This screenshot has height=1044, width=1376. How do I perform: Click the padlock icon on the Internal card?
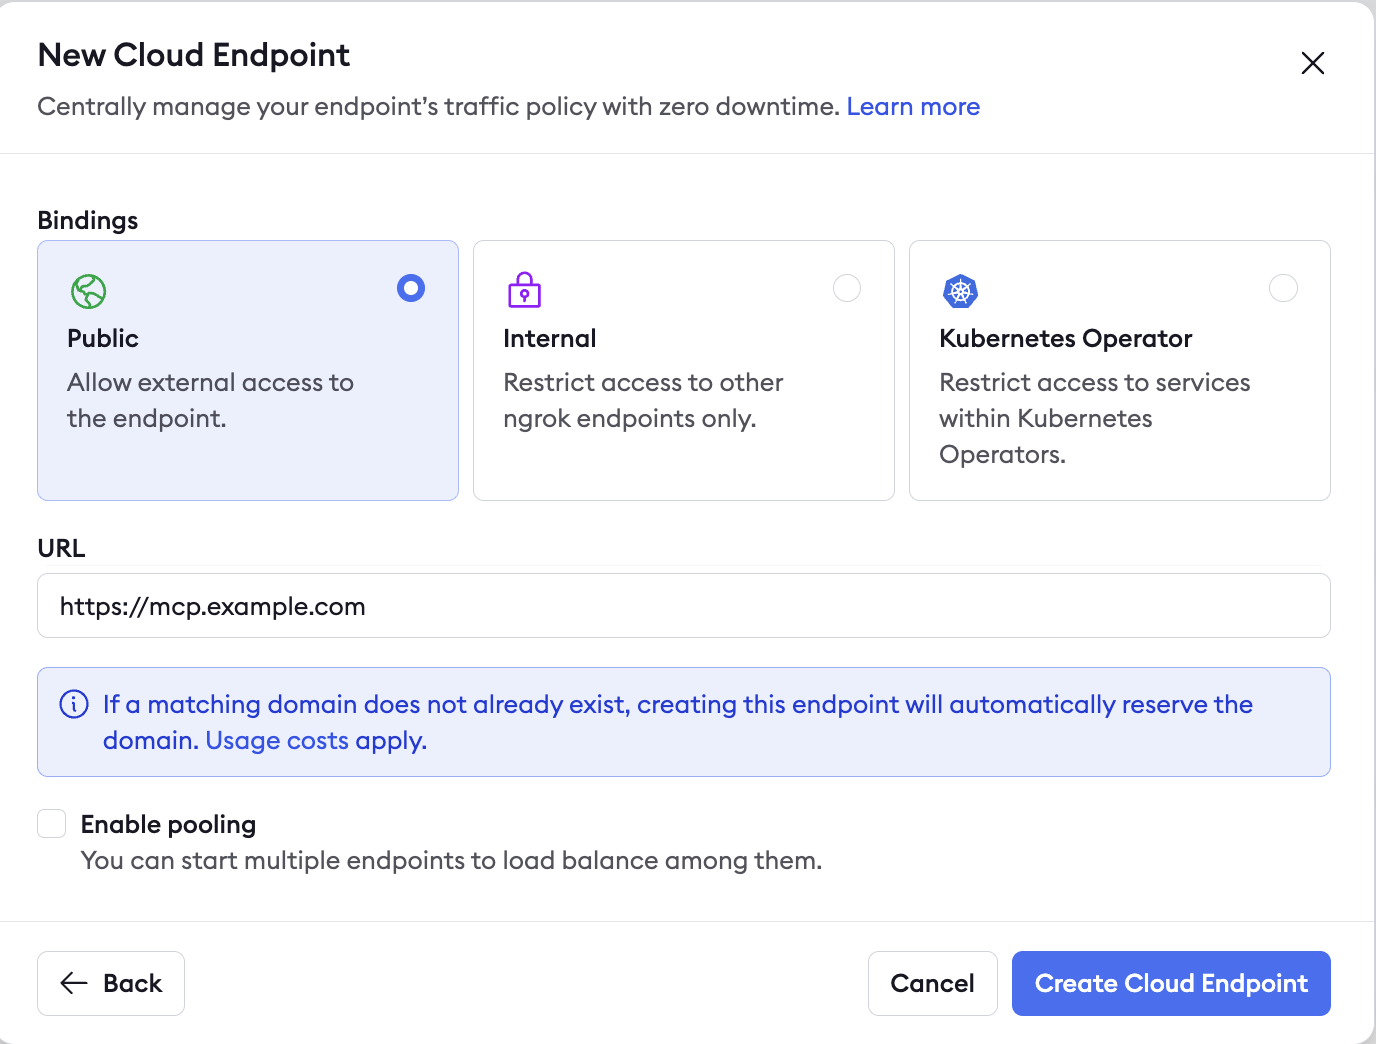click(x=523, y=291)
